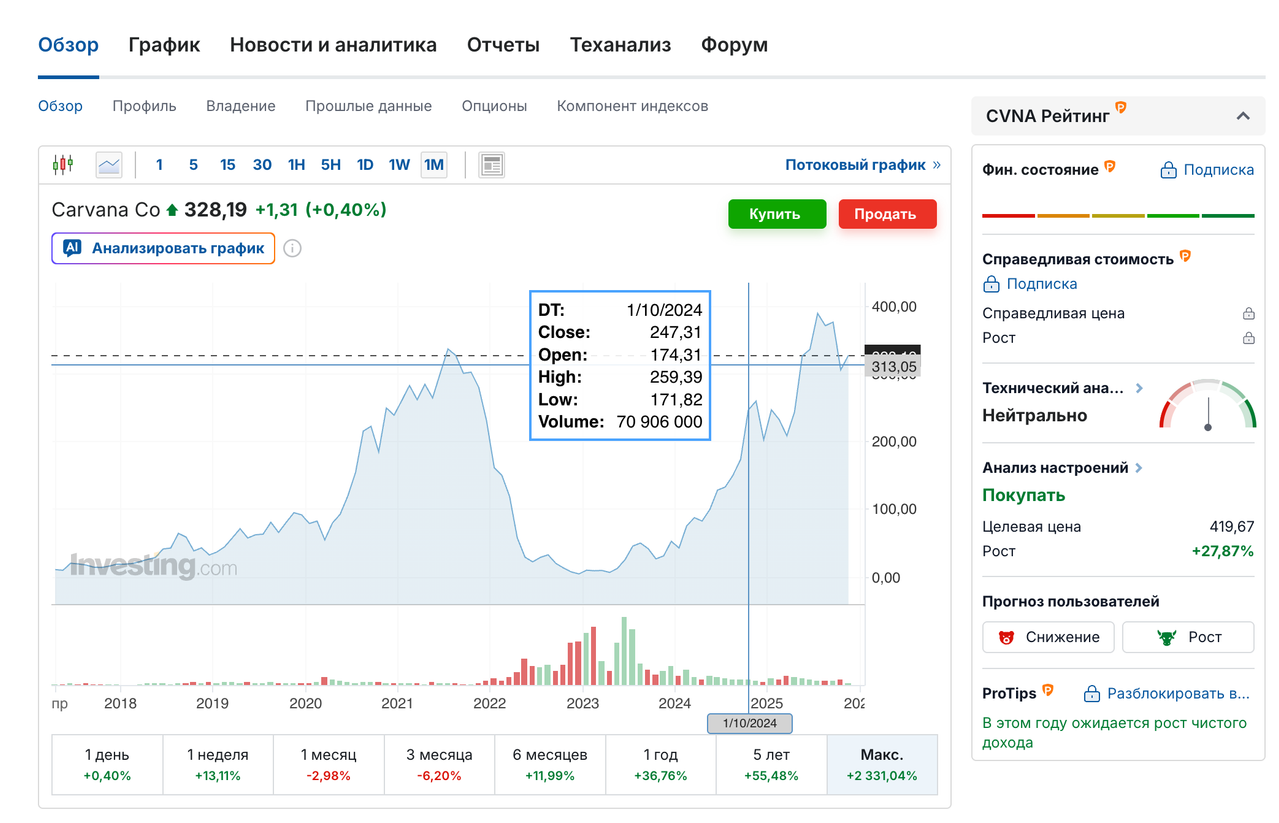Click the financial health color bar
Viewport: 1279px width, 823px height.
(x=1118, y=215)
